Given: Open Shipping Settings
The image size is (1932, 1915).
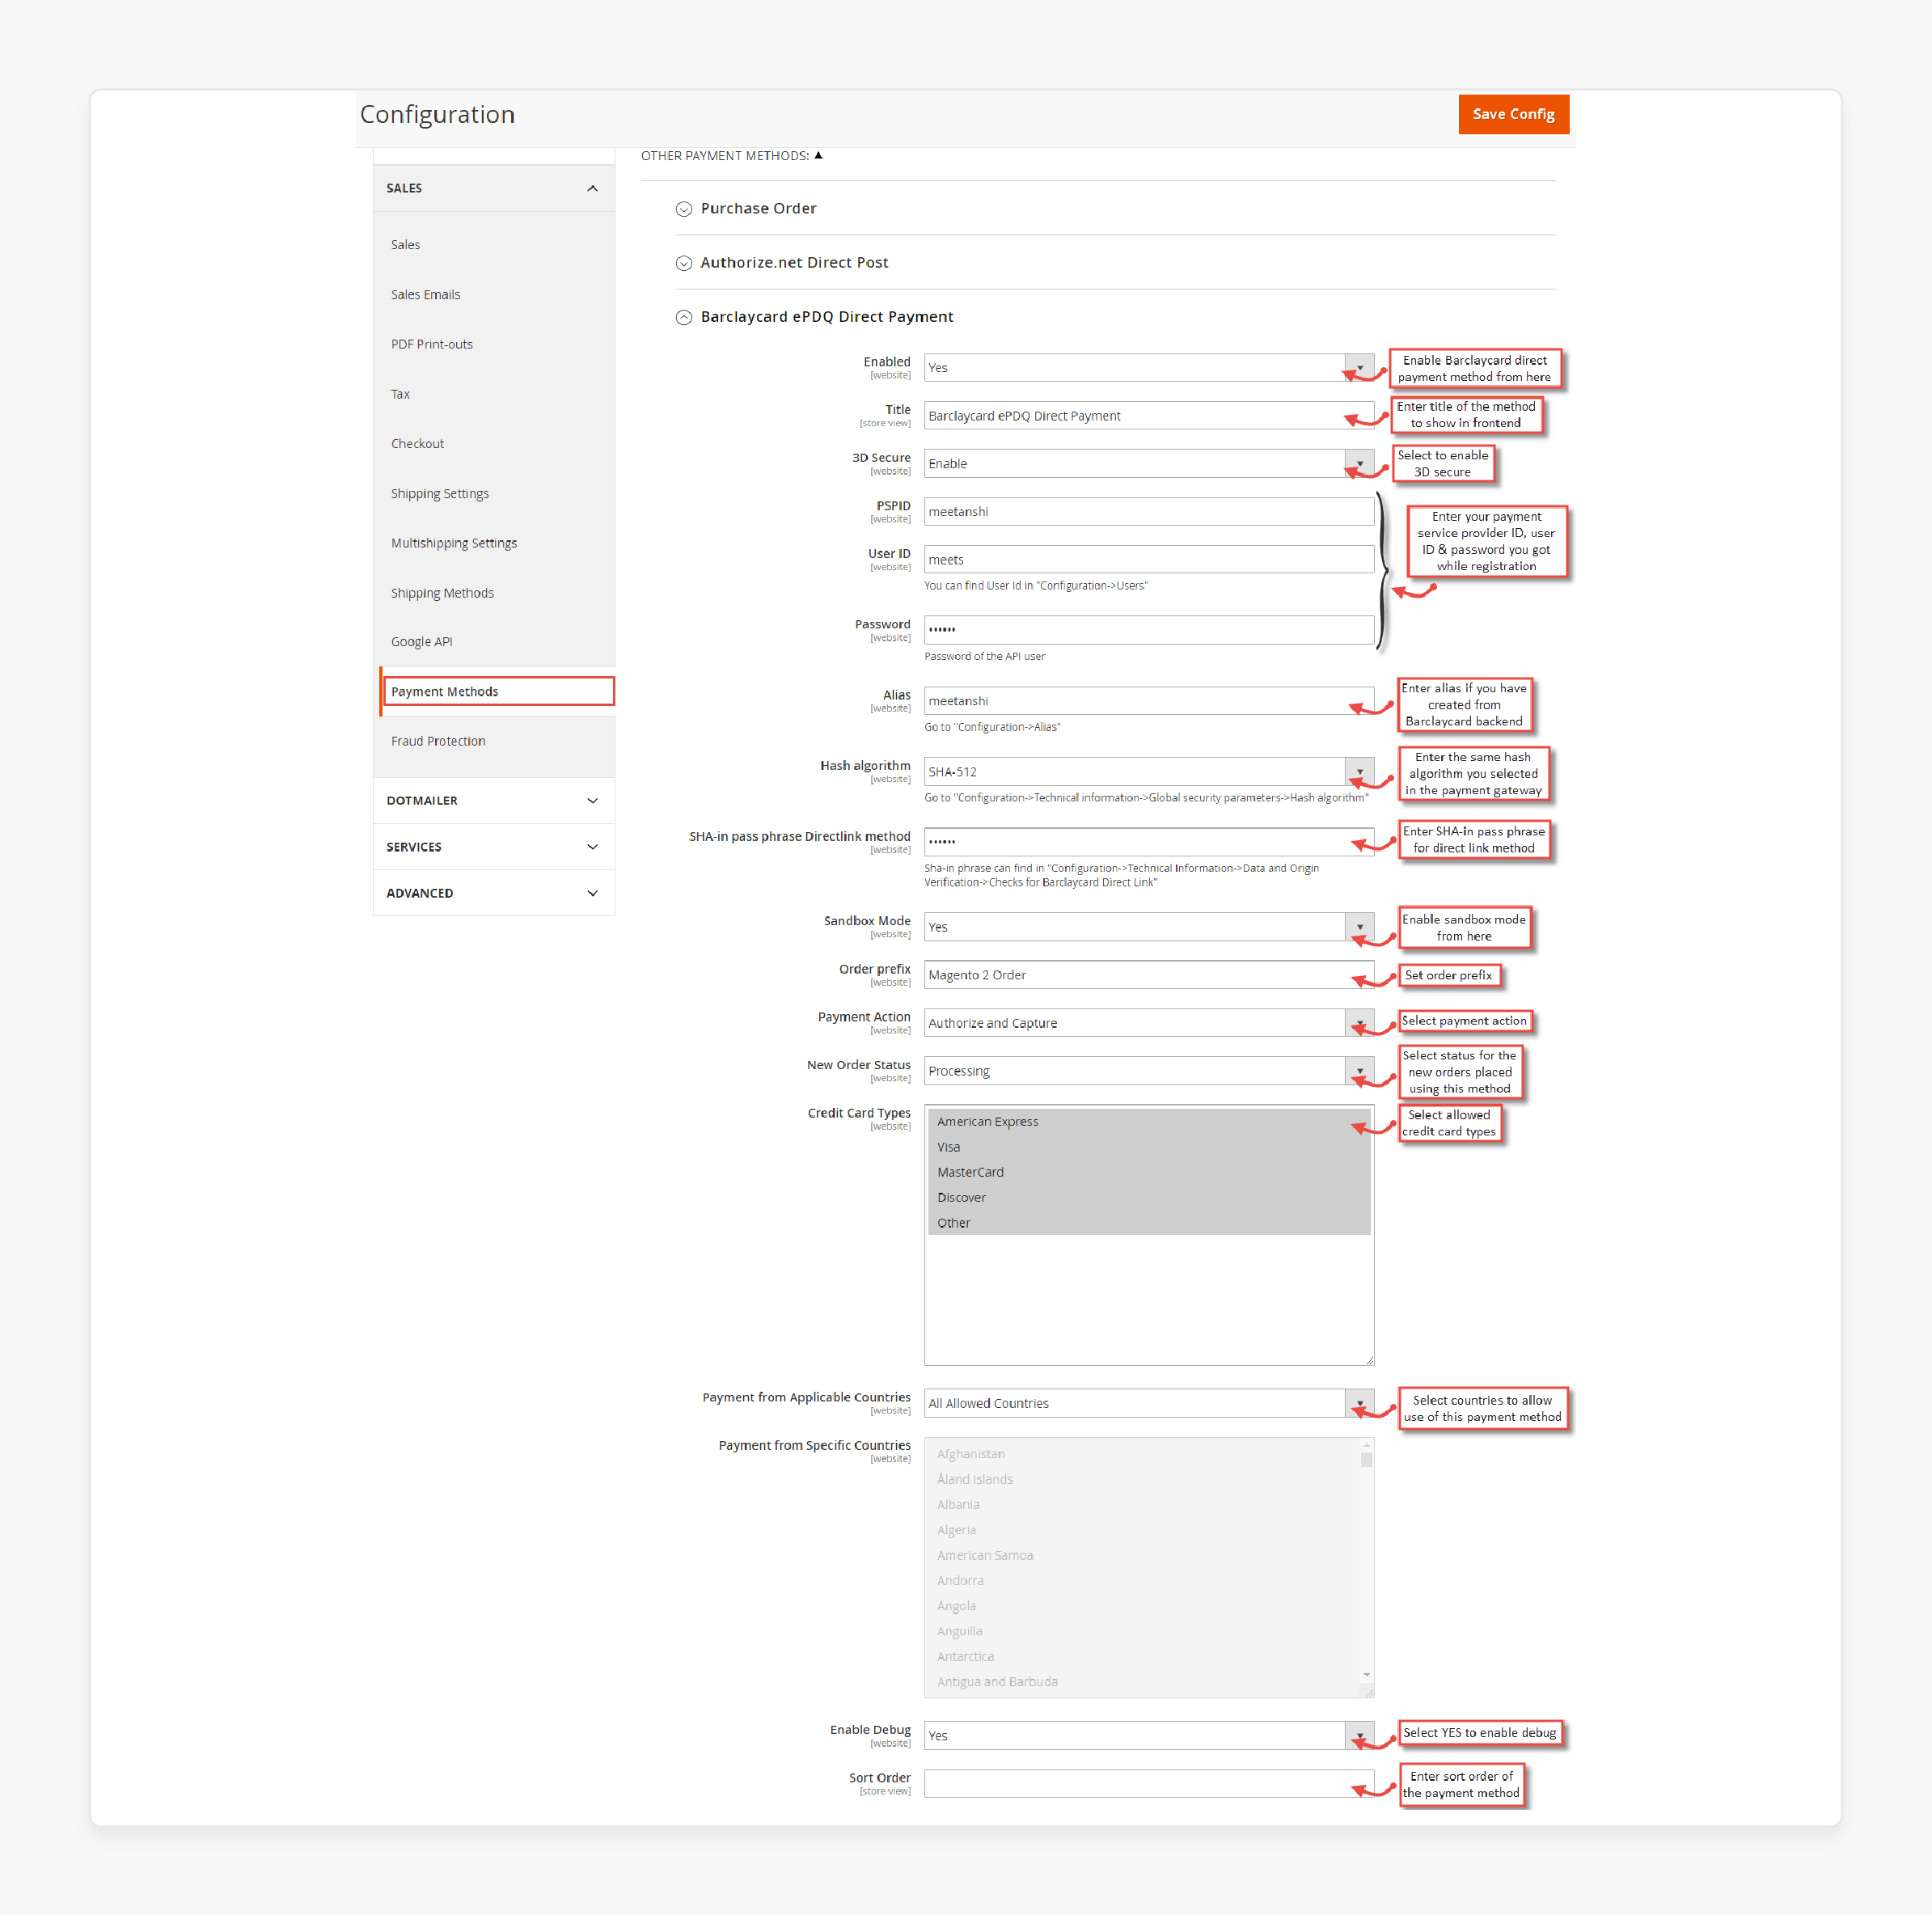Looking at the screenshot, I should [x=440, y=493].
